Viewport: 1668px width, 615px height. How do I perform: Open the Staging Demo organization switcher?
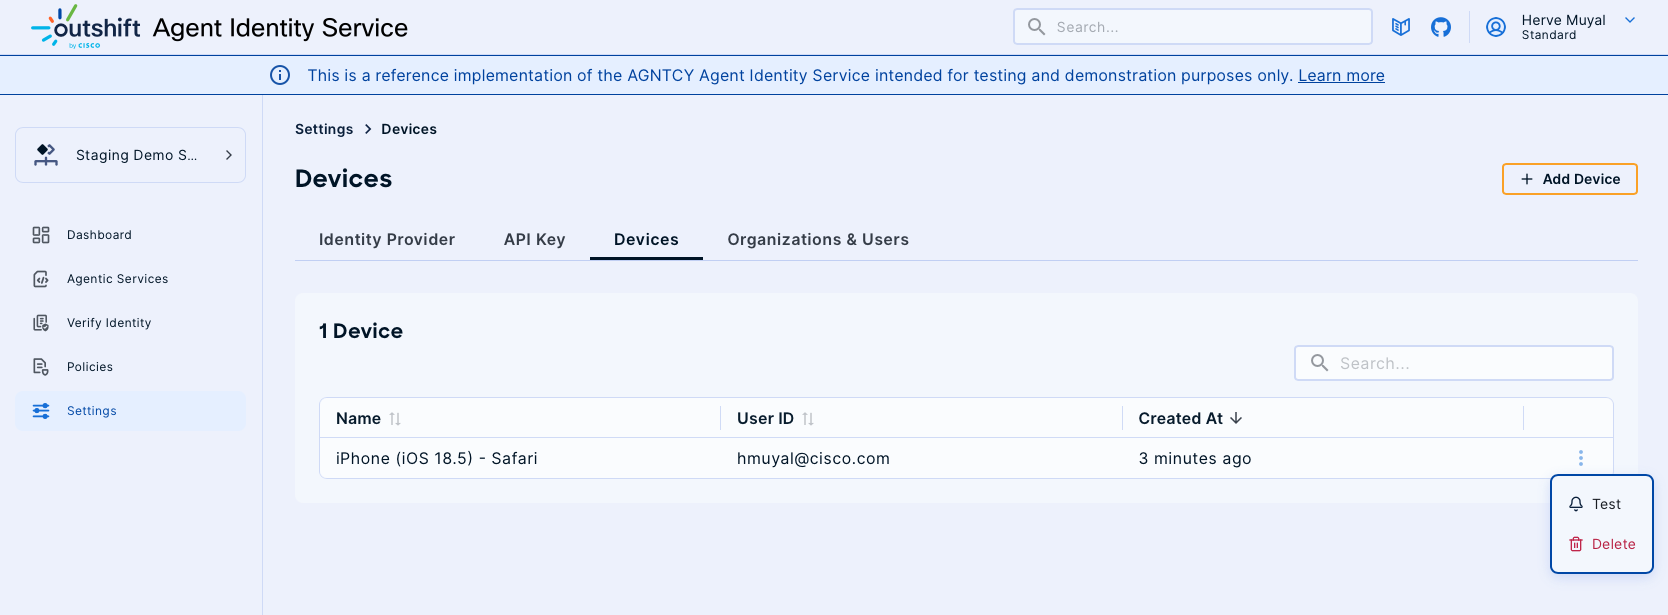[x=130, y=155]
